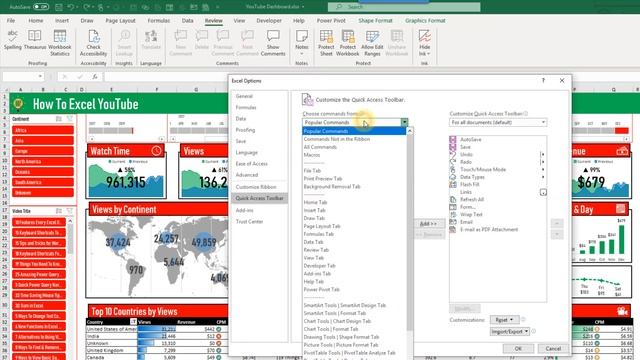Click the Search box in title bar

pos(404,7)
